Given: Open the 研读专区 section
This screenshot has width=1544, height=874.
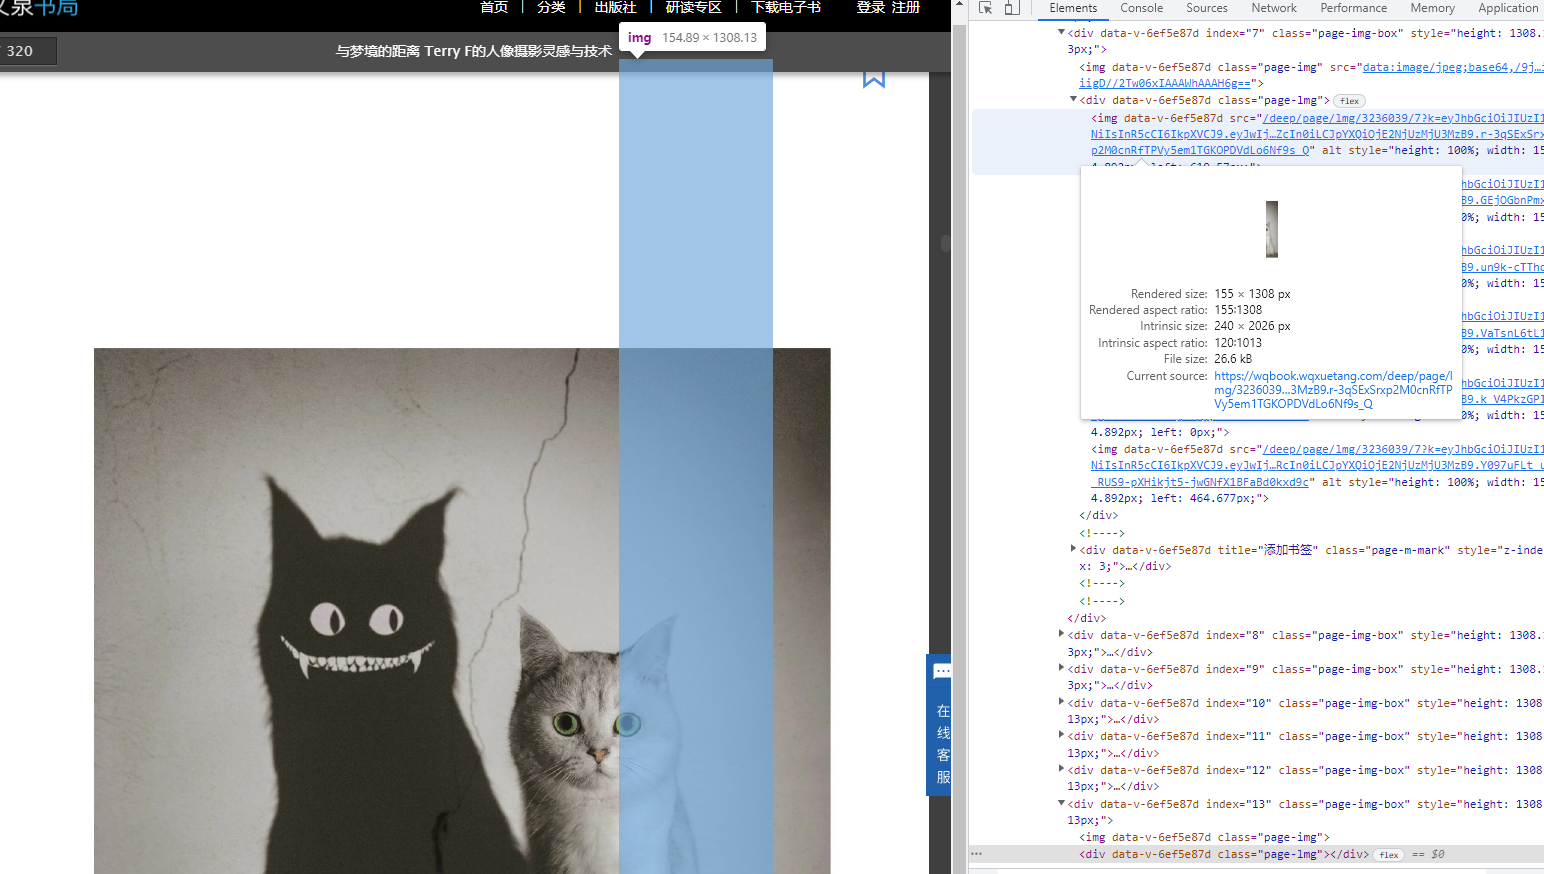Looking at the screenshot, I should [x=693, y=7].
